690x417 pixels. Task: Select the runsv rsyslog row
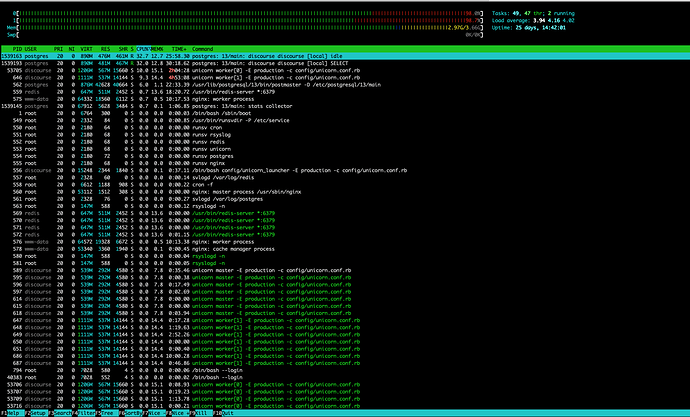345,135
